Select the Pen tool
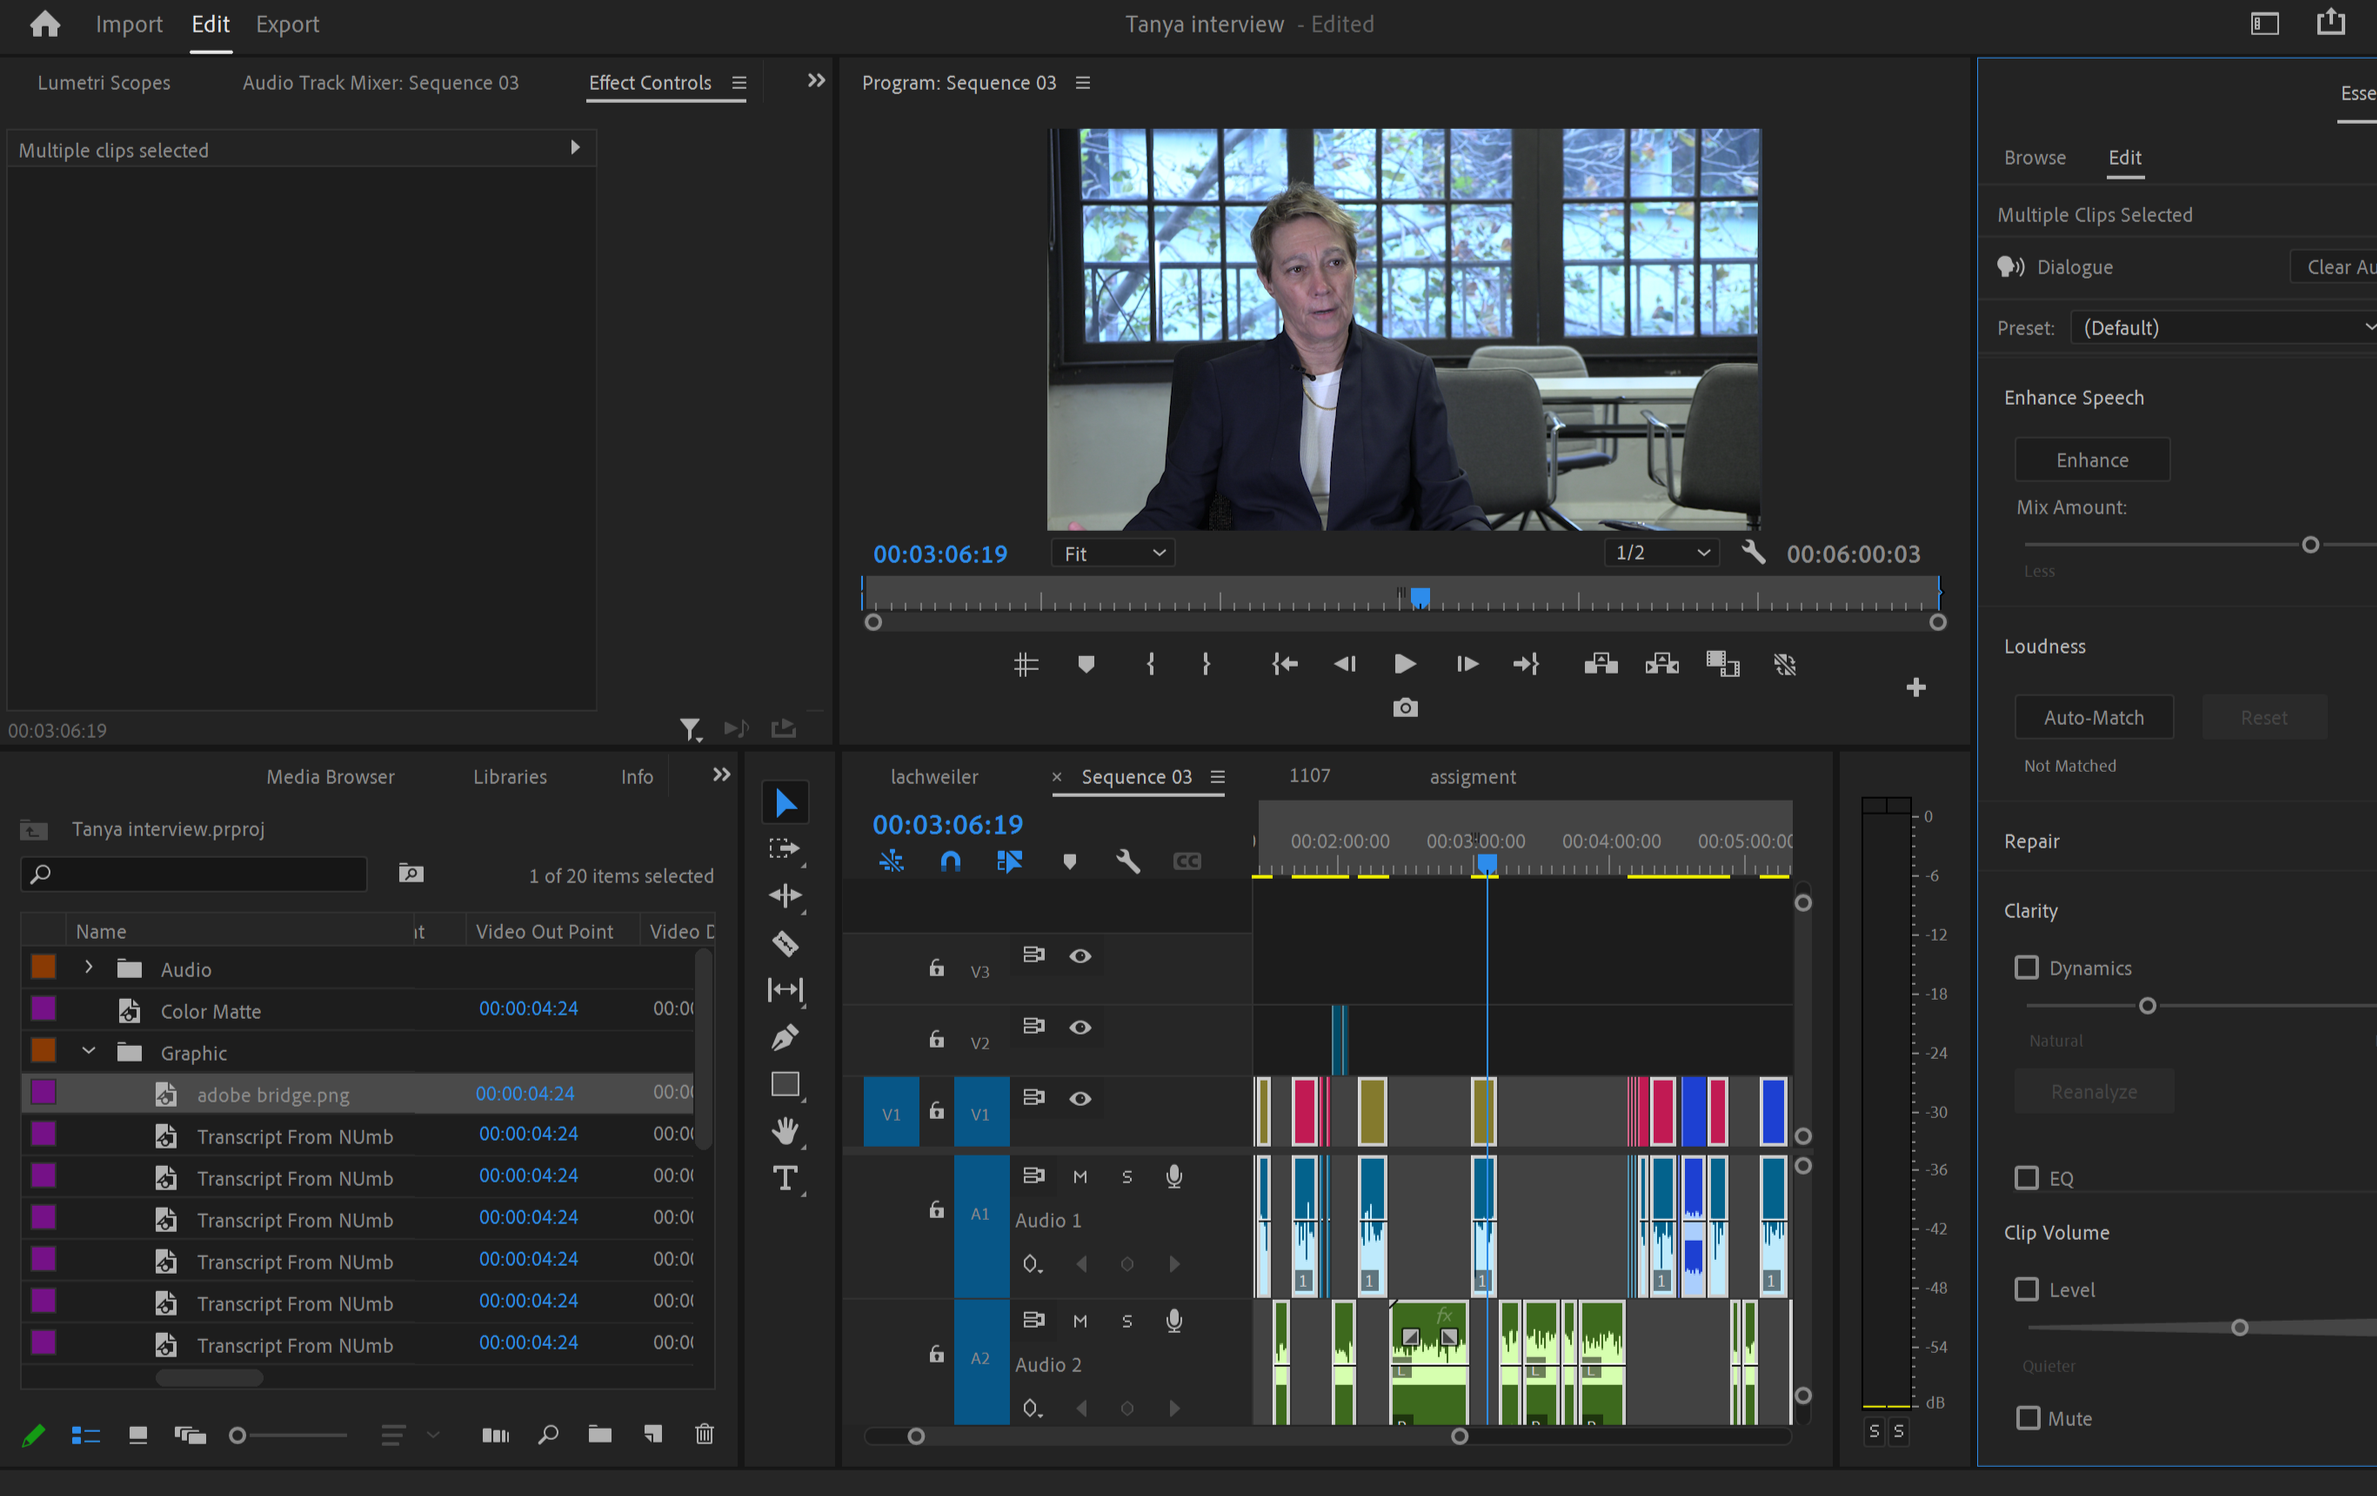This screenshot has height=1496, width=2377. (785, 1037)
